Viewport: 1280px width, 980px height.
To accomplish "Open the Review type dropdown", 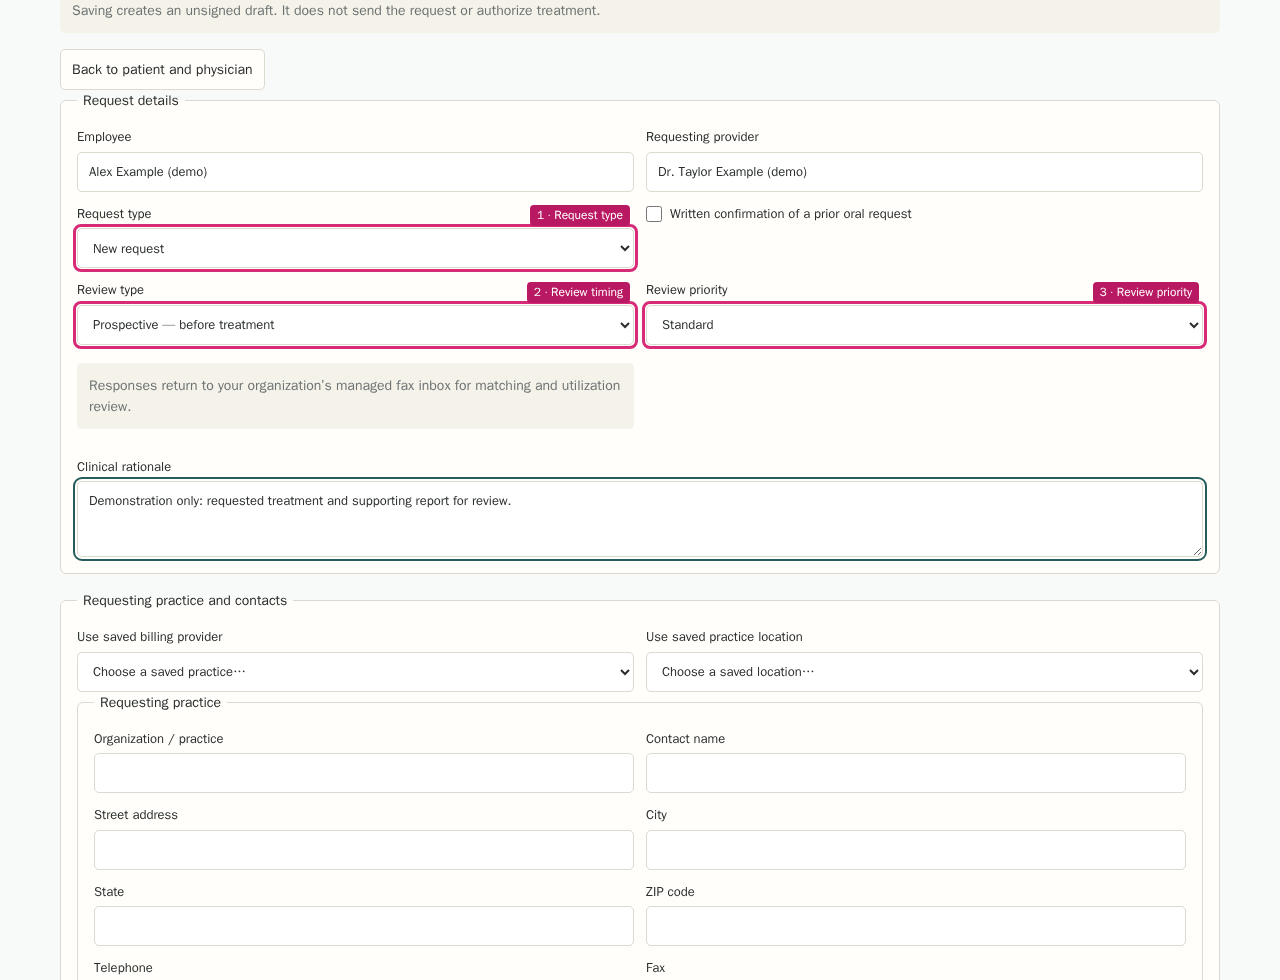I will [x=355, y=325].
